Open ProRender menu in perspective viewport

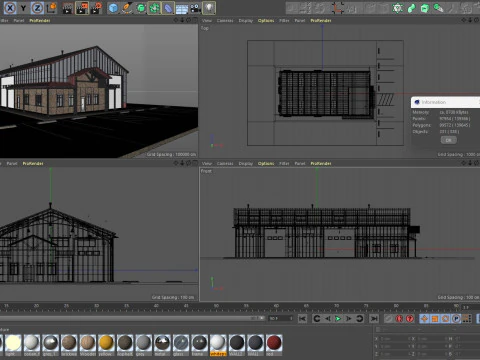[40, 21]
